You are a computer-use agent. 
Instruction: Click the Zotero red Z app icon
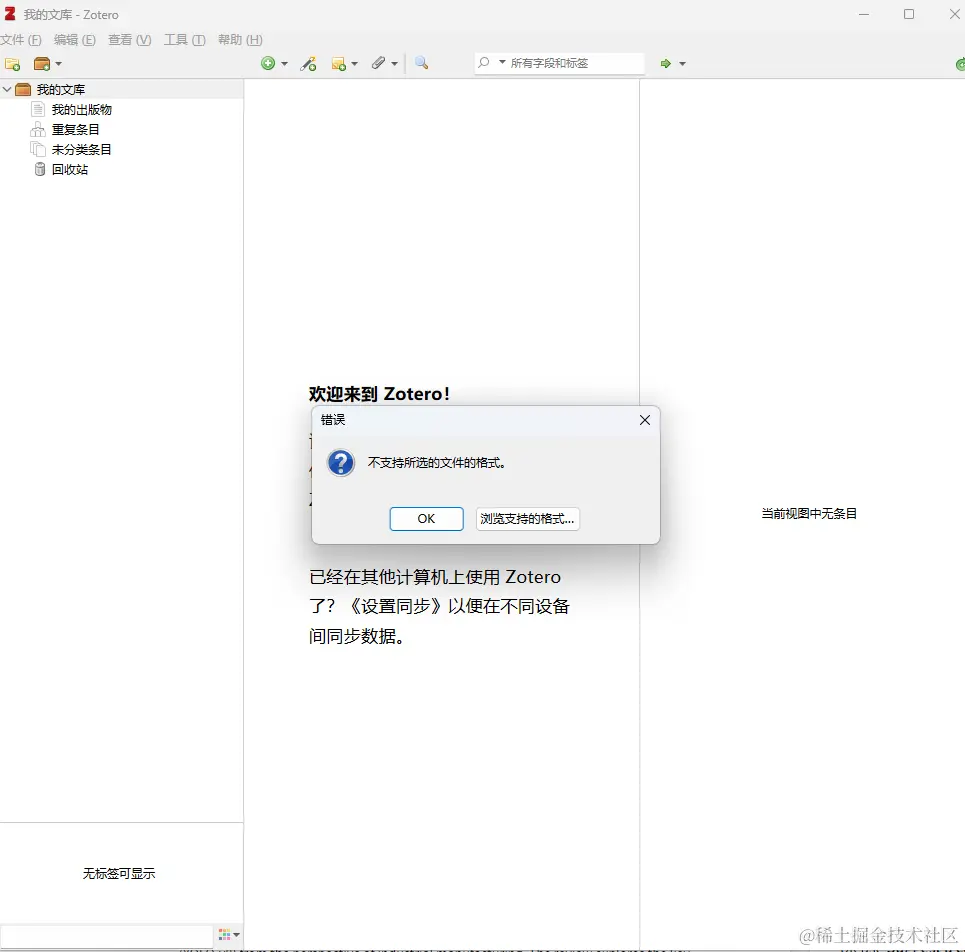[x=10, y=14]
